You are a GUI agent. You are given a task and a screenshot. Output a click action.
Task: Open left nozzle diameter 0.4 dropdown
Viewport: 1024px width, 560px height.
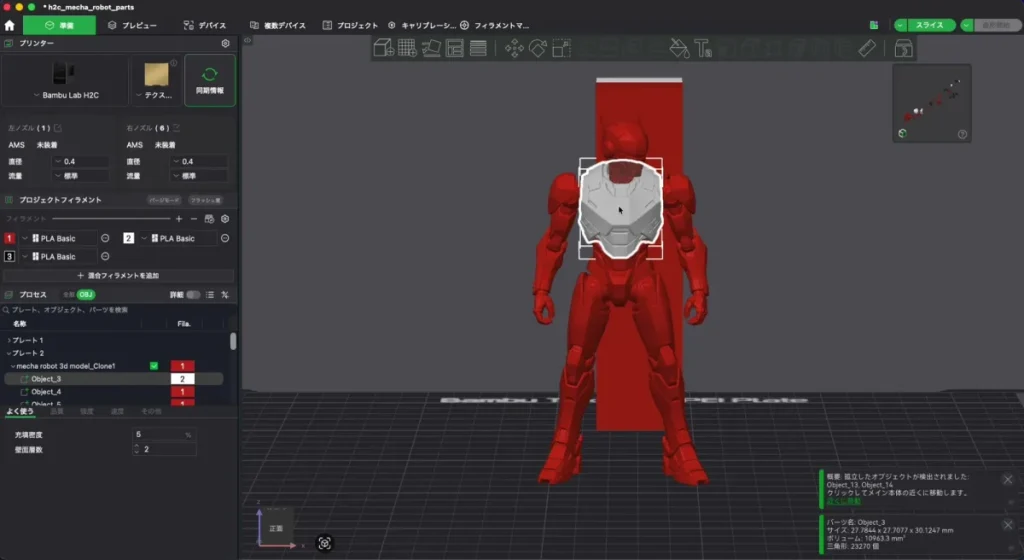[x=82, y=161]
